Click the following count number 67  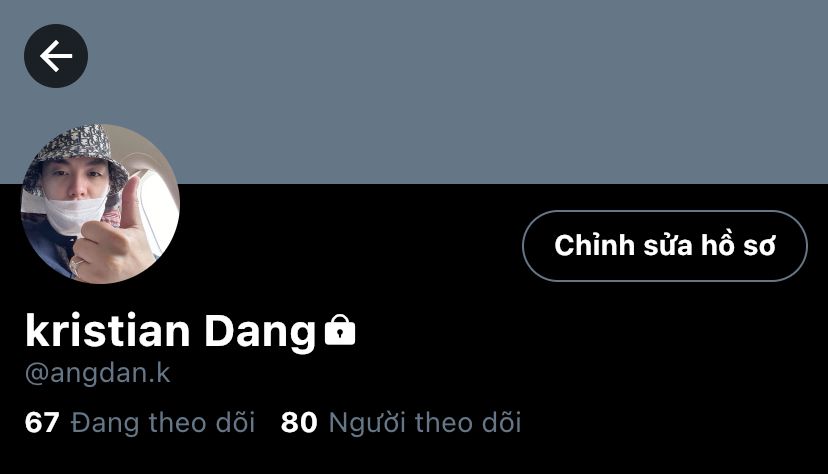point(42,423)
